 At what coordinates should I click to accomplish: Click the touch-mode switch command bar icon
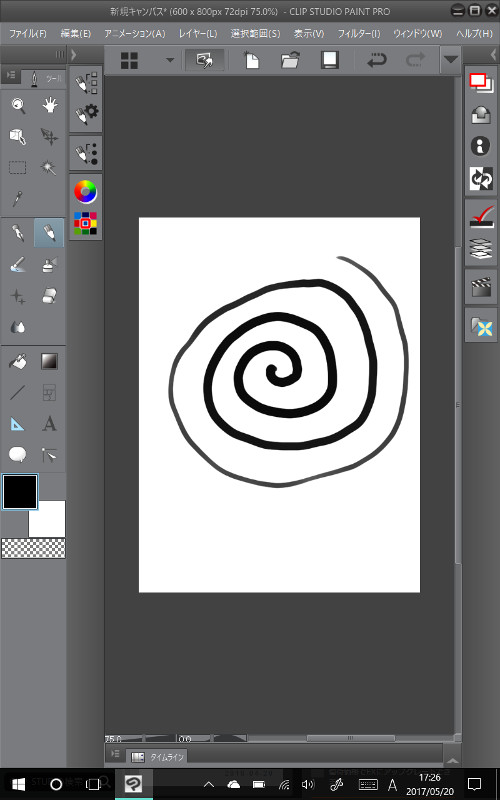tap(205, 61)
